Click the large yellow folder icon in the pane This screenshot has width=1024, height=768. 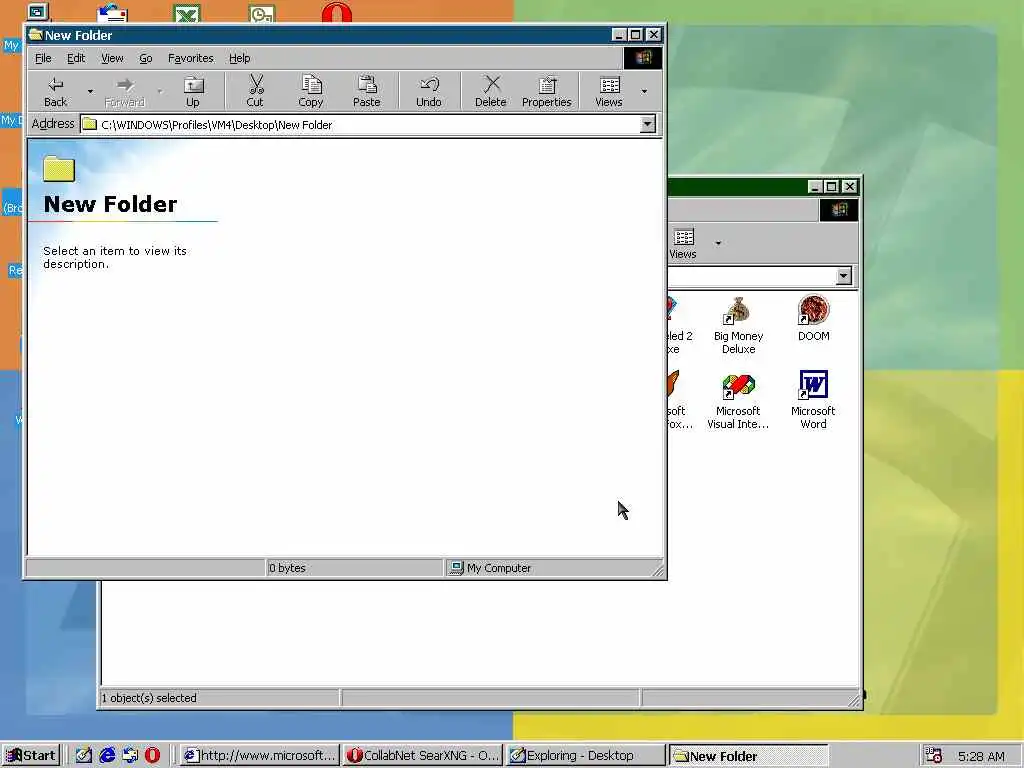[x=59, y=168]
